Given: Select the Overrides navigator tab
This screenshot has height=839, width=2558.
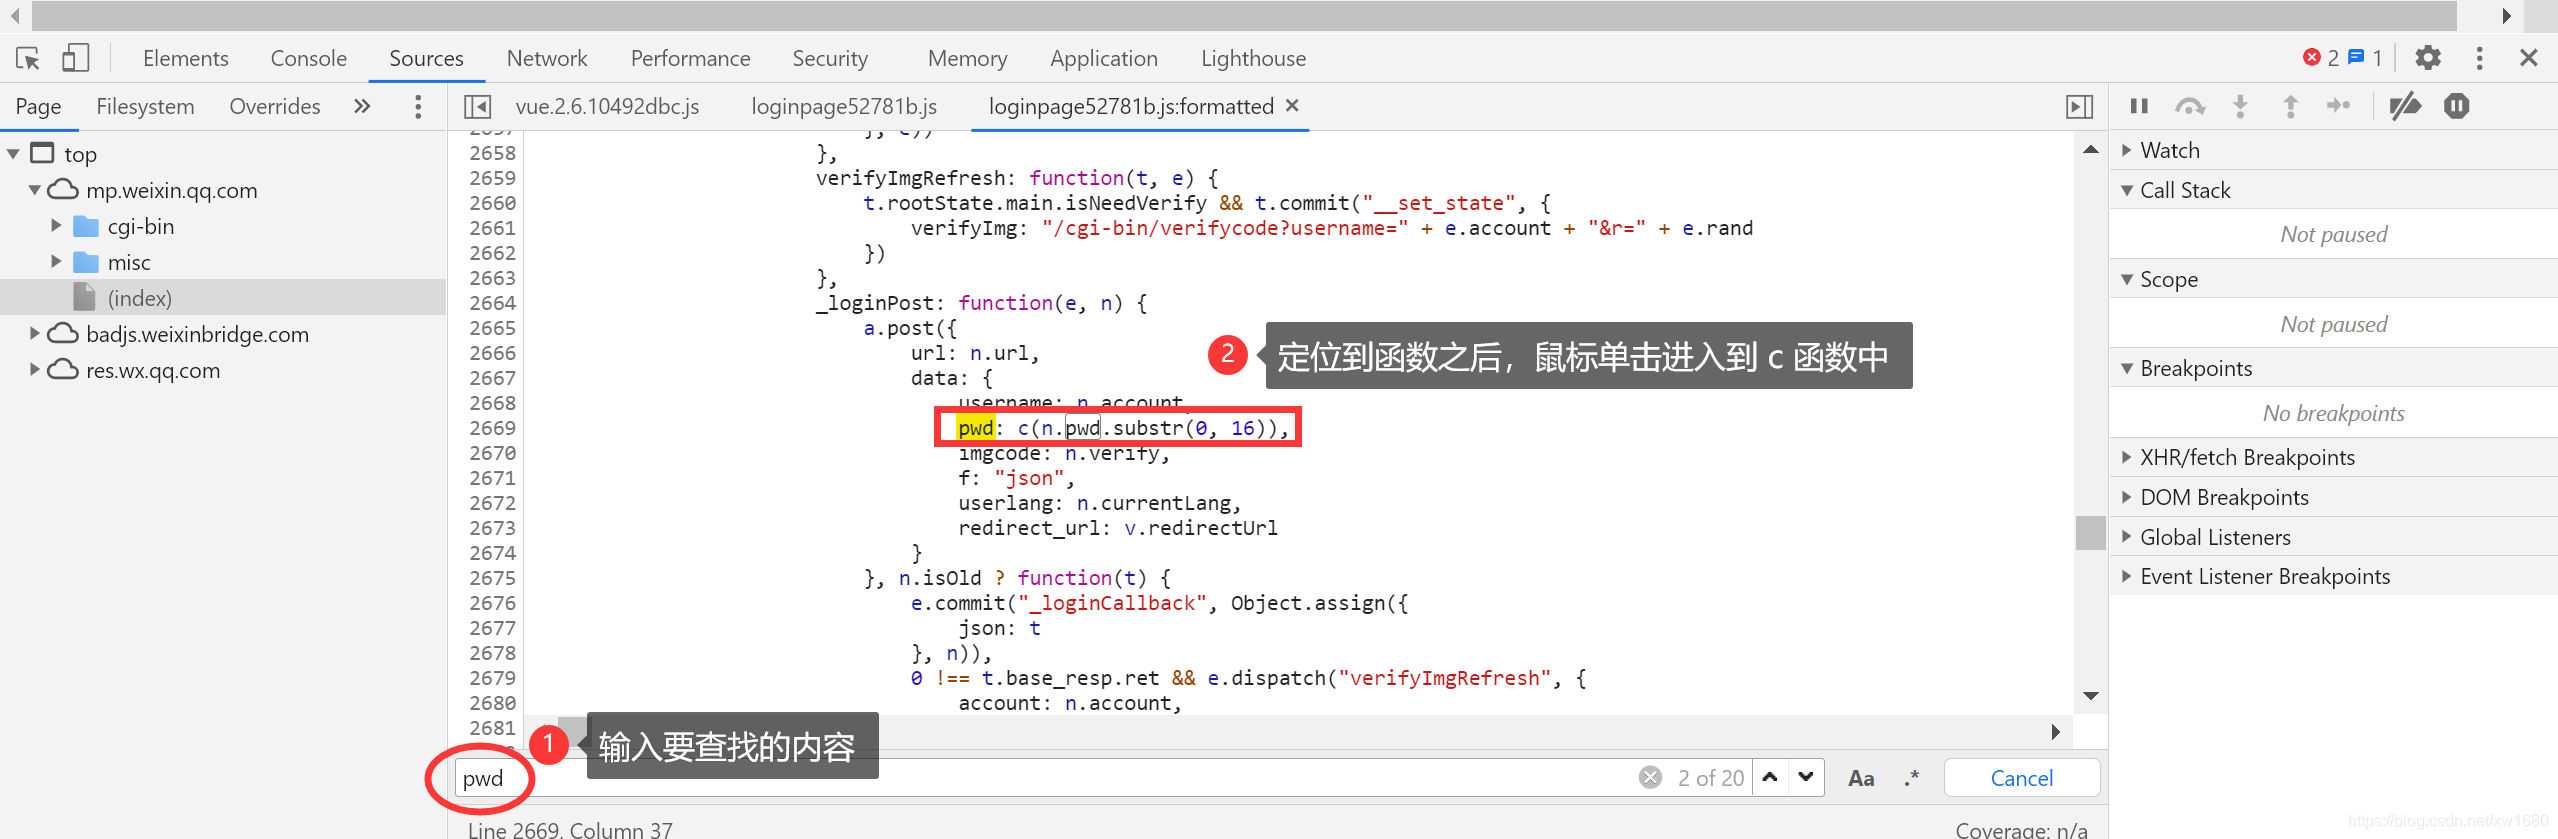Looking at the screenshot, I should point(275,106).
